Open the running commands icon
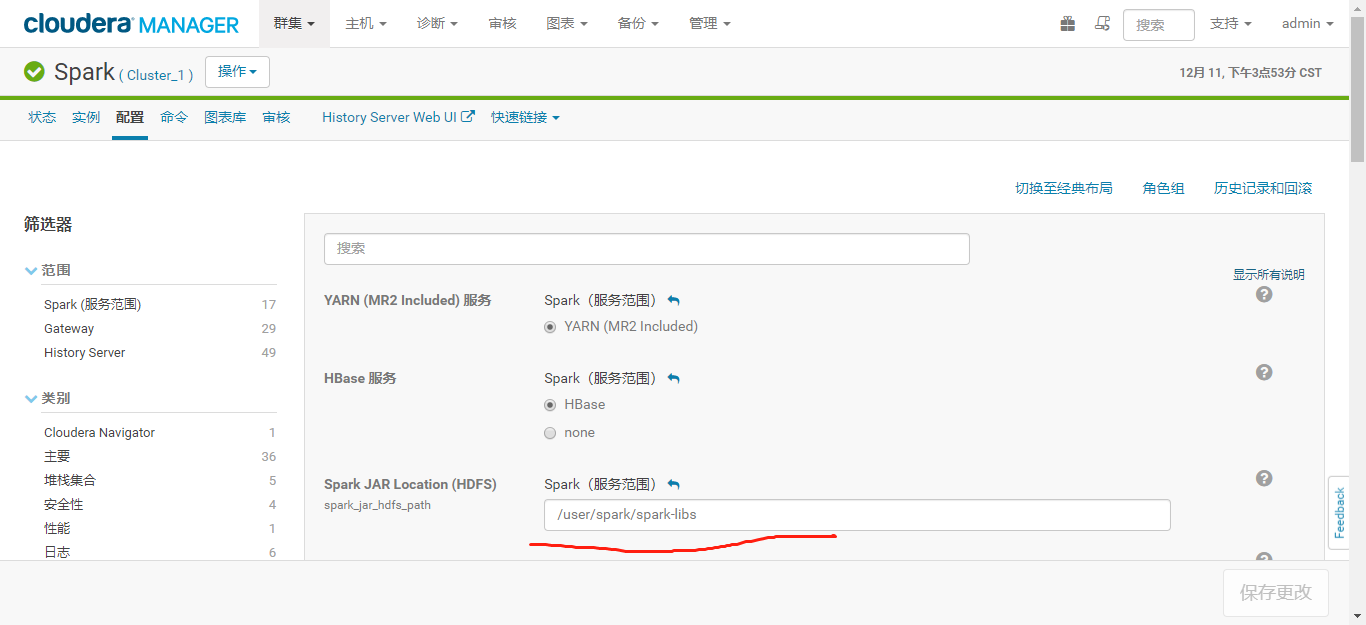The width and height of the screenshot is (1366, 625). [x=1103, y=24]
